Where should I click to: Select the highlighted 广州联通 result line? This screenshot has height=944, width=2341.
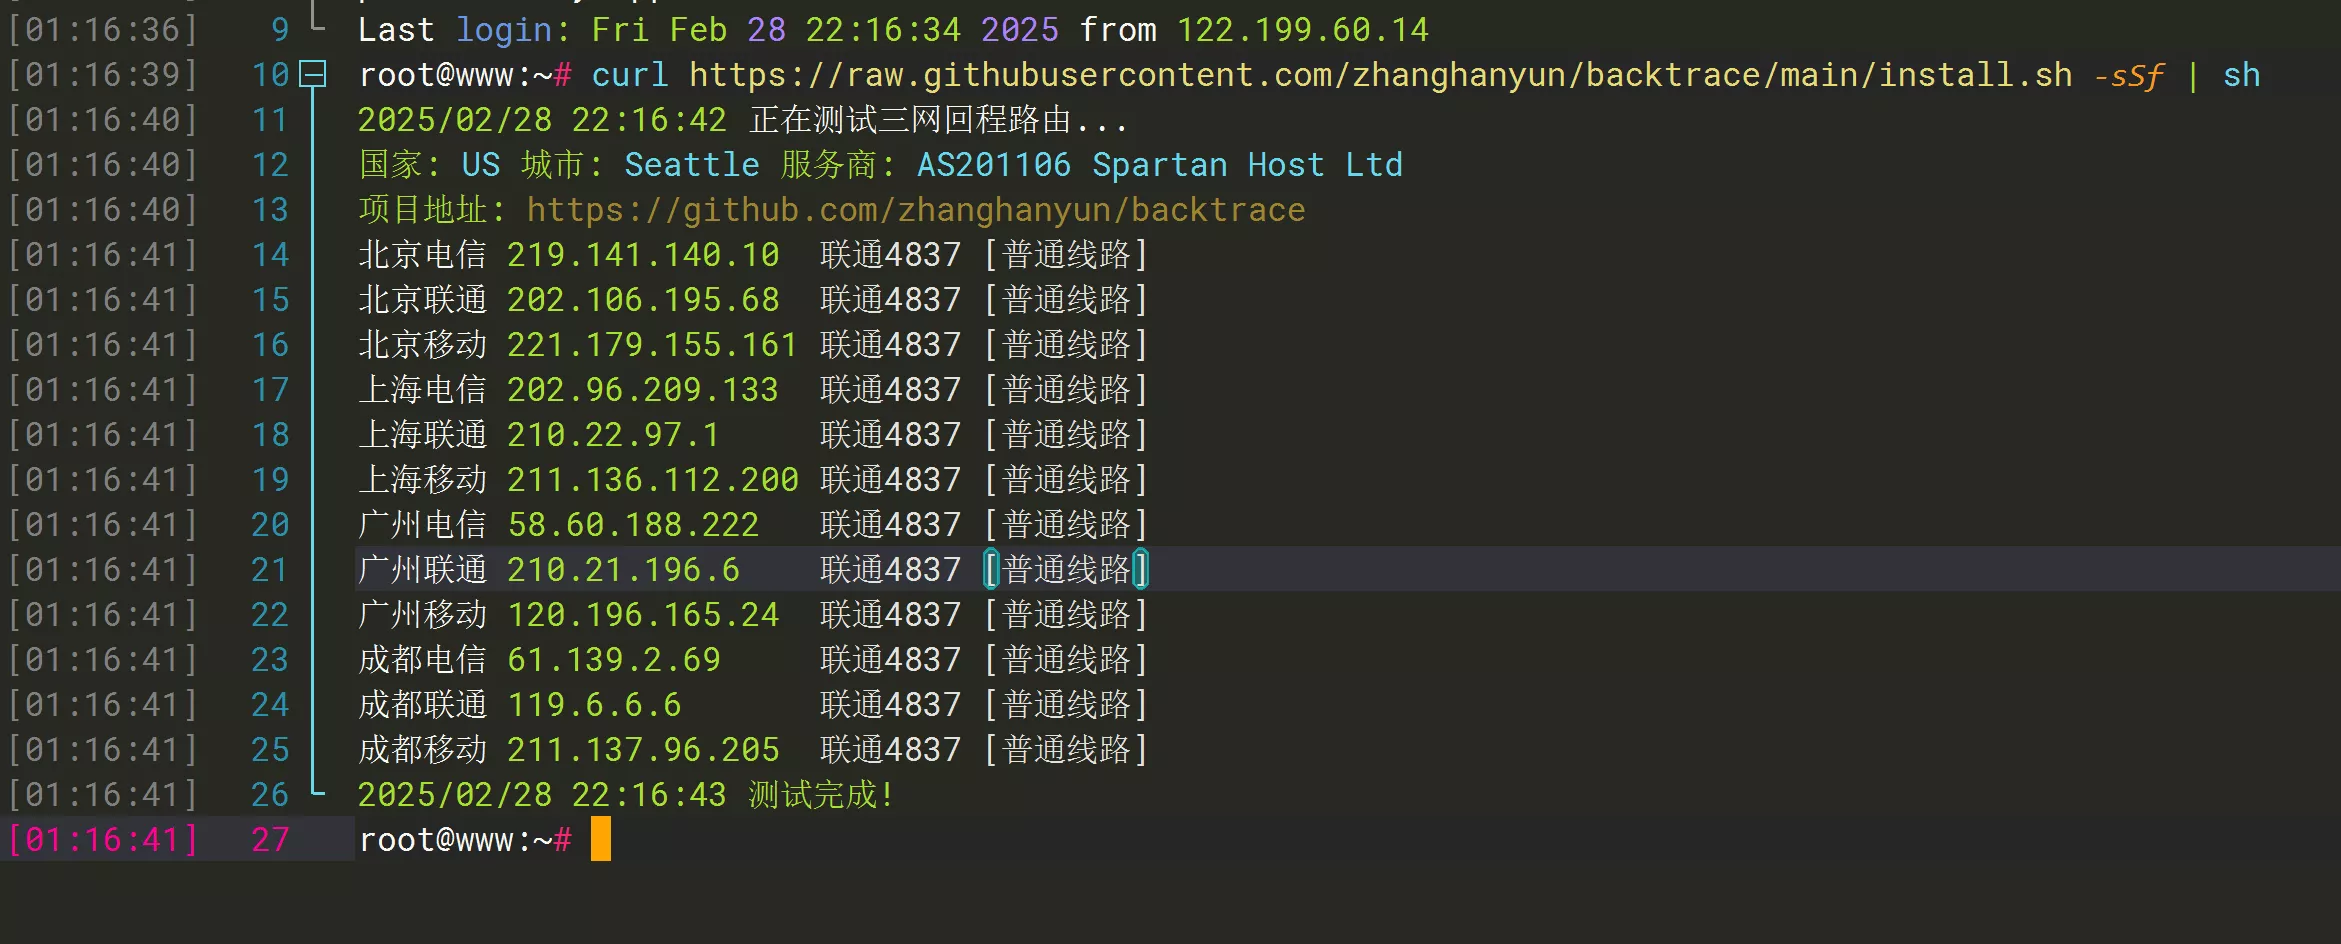pyautogui.click(x=700, y=568)
